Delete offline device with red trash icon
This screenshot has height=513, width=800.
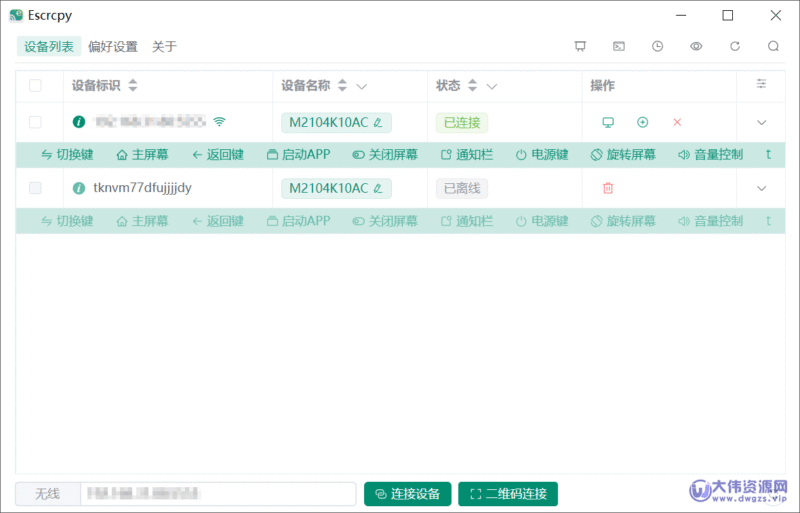(608, 188)
